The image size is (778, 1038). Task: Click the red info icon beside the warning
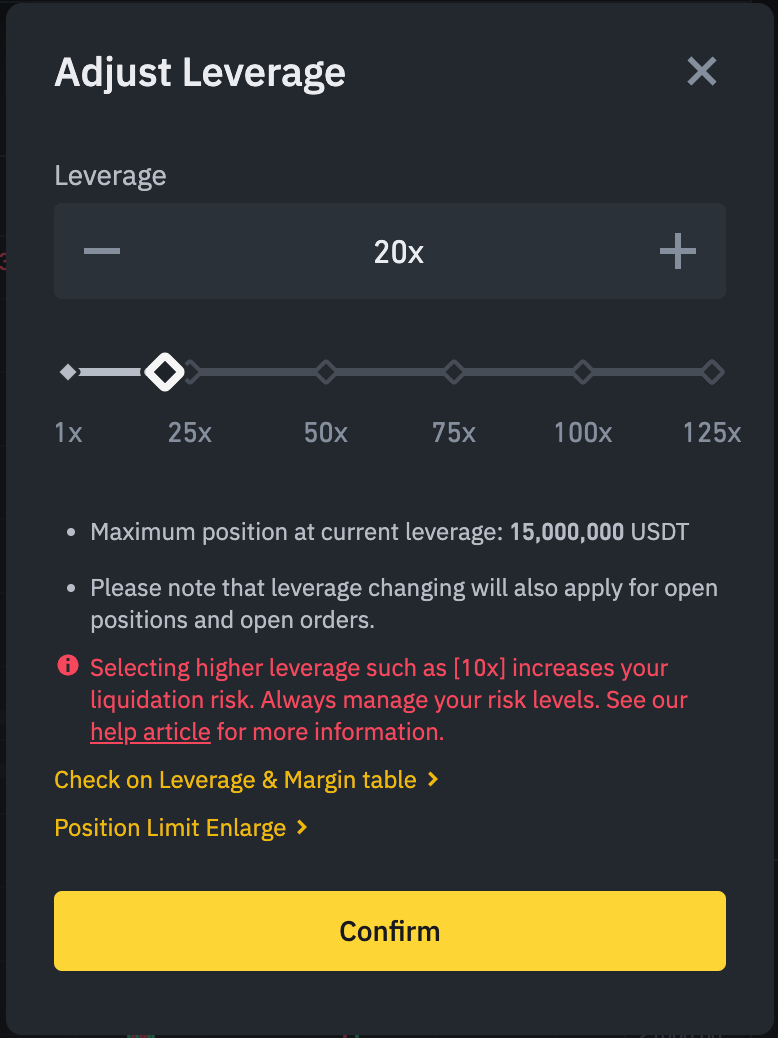pos(67,666)
